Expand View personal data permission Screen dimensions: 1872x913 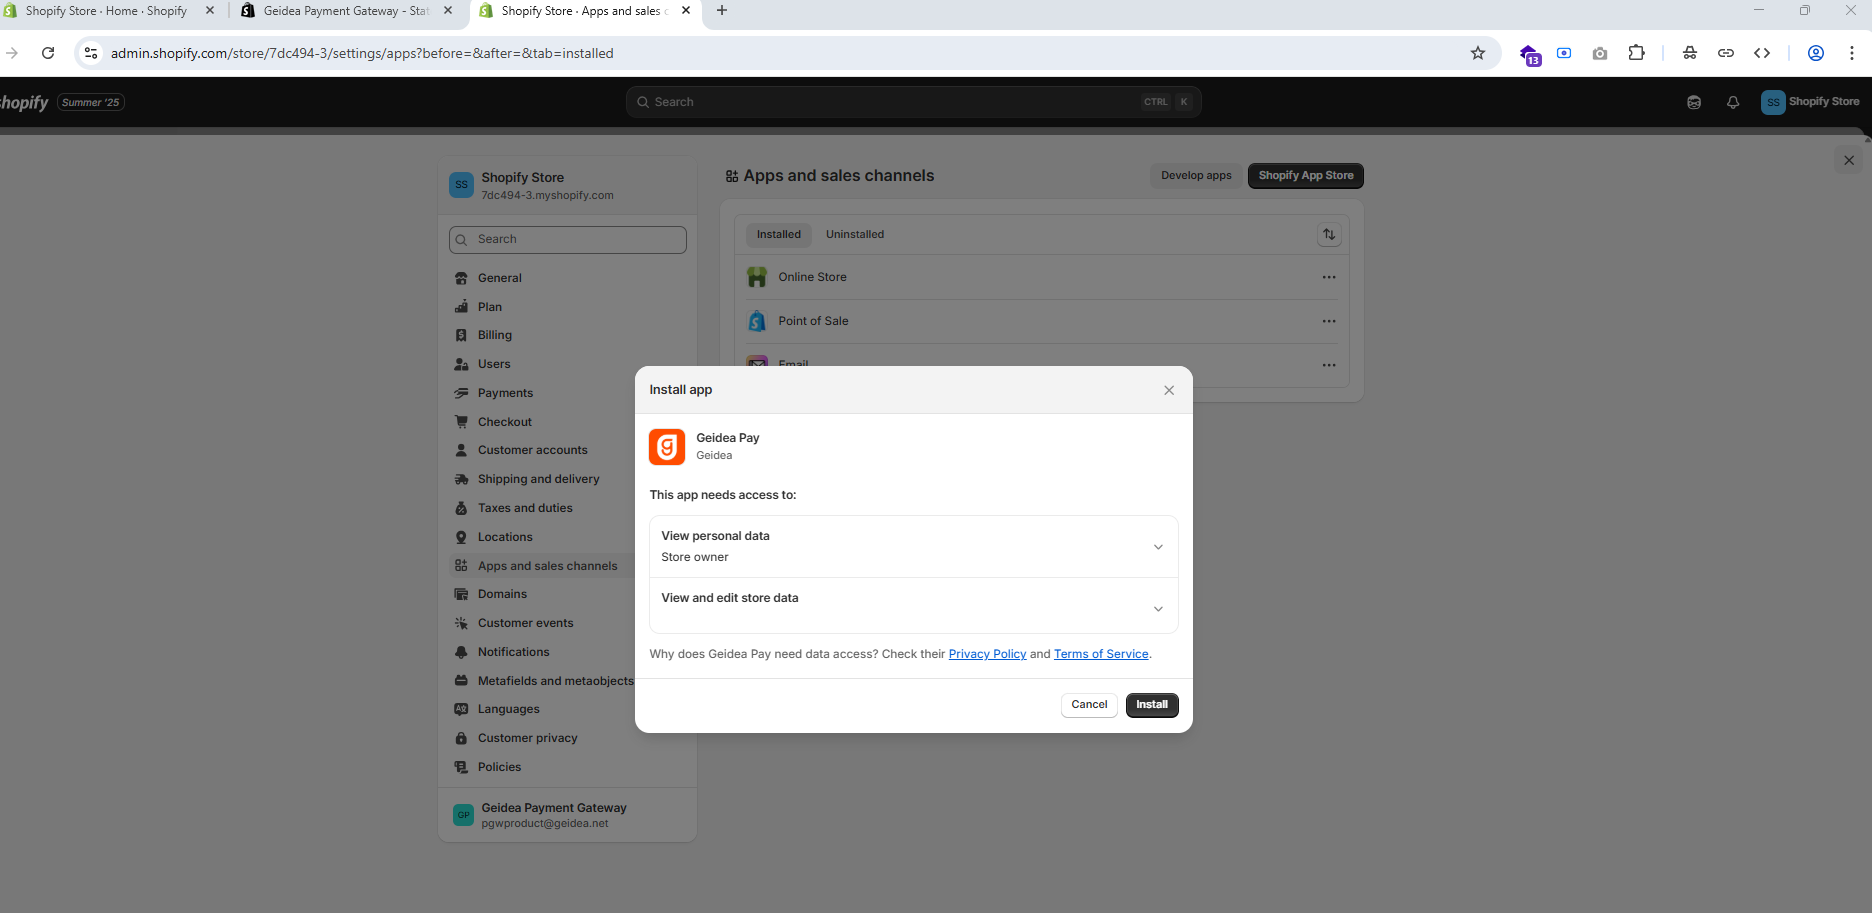tap(914, 547)
